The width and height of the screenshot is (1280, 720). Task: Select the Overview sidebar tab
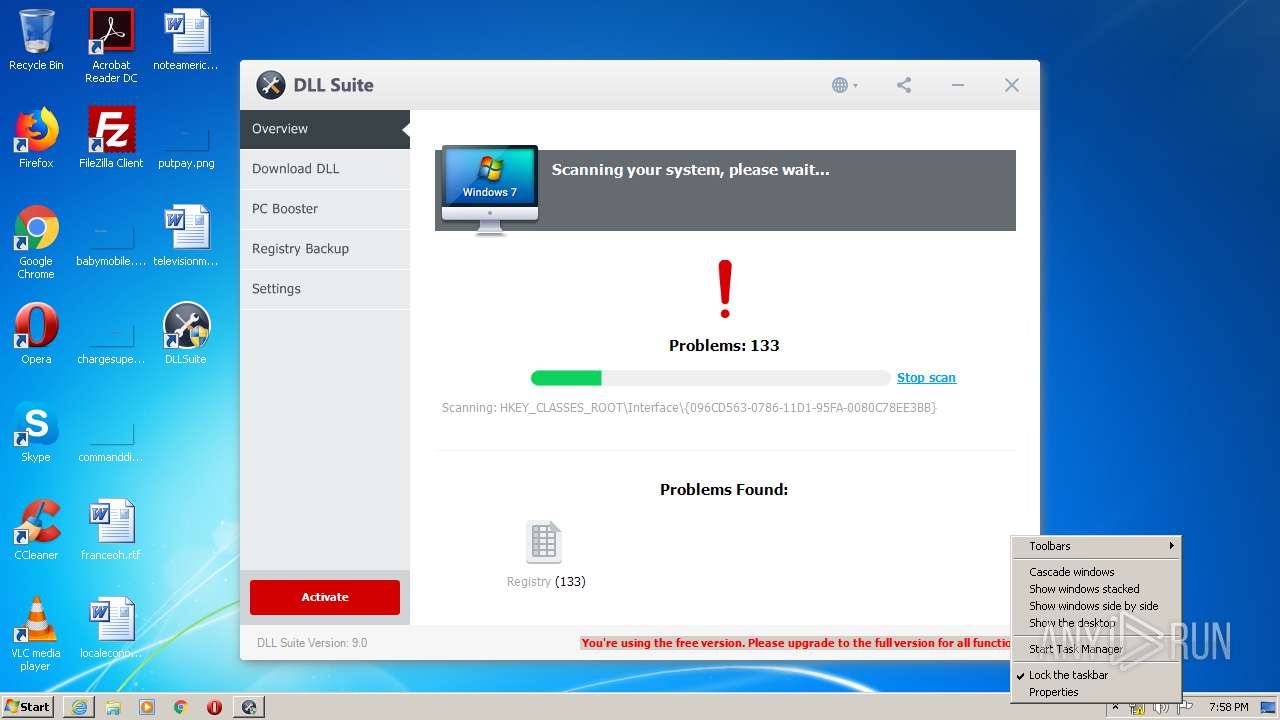[x=325, y=129]
